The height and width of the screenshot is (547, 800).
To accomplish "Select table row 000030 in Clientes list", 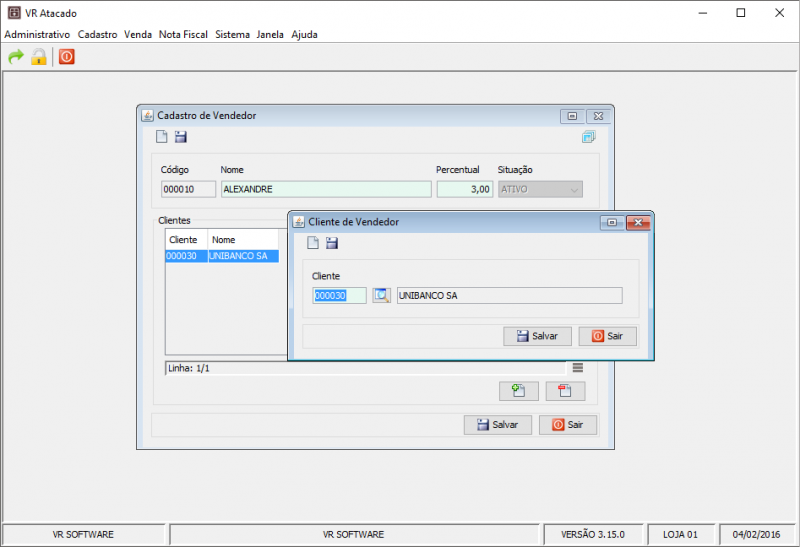I will 222,256.
